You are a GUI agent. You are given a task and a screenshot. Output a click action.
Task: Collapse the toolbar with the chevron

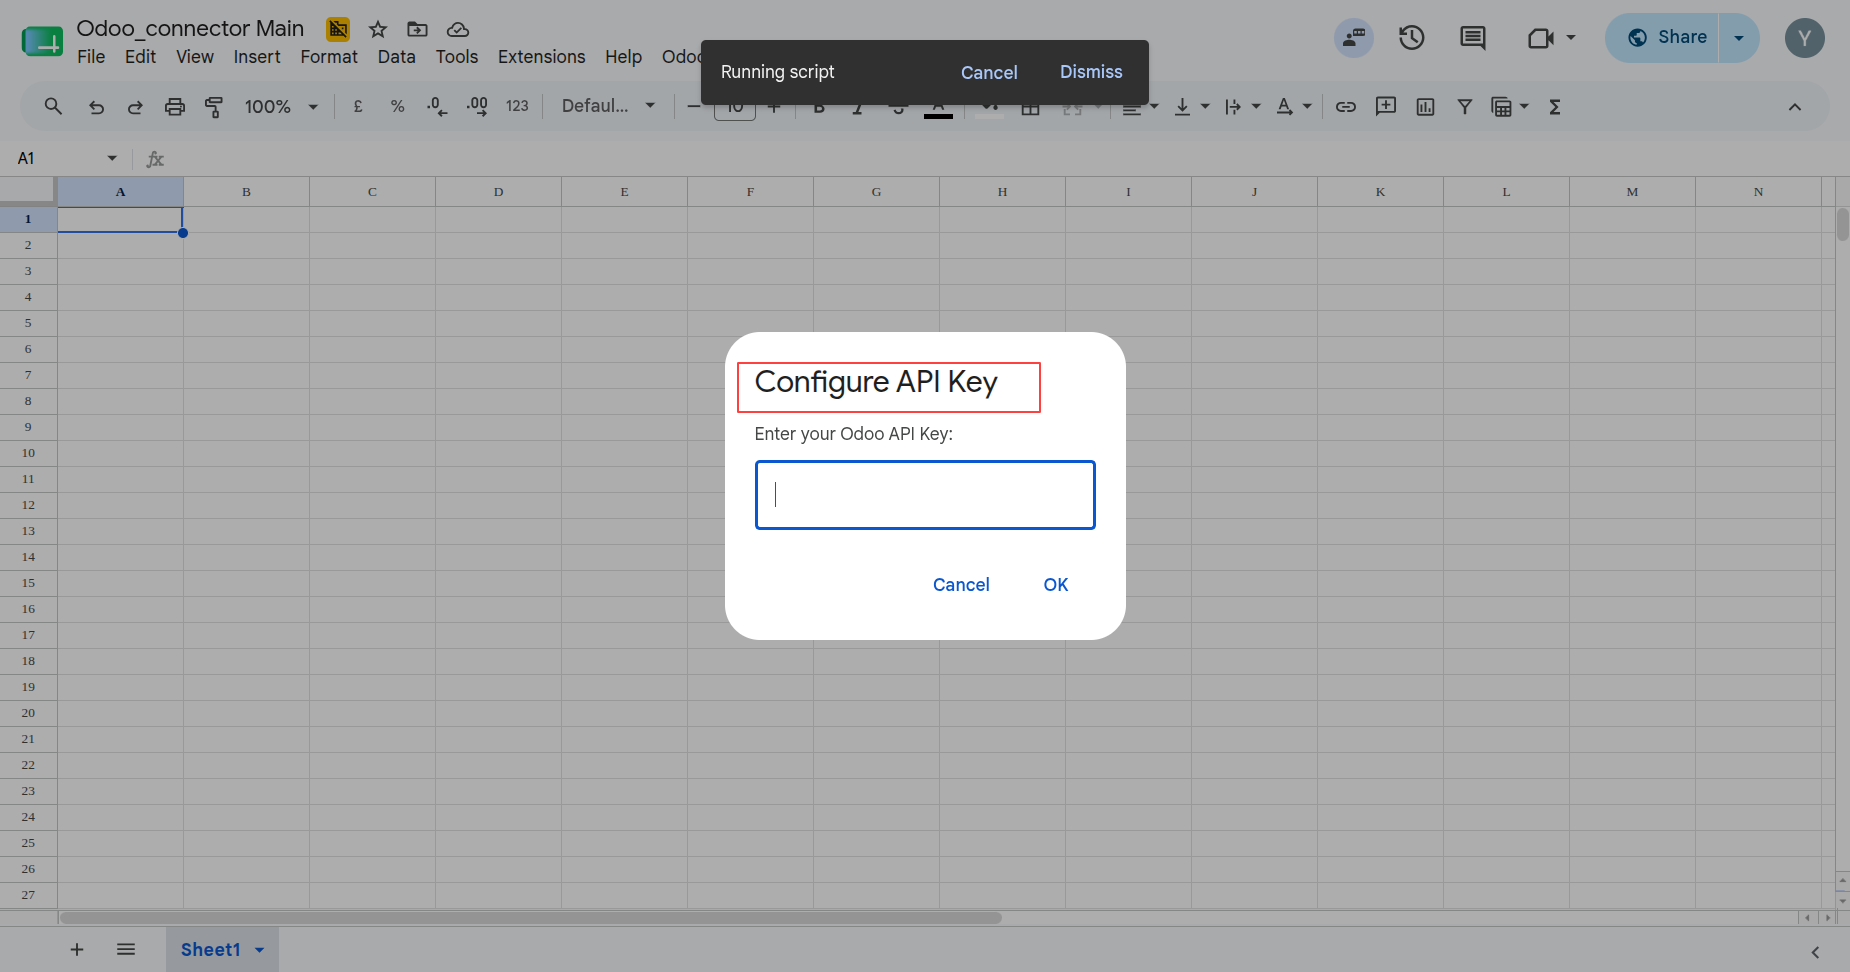tap(1795, 107)
